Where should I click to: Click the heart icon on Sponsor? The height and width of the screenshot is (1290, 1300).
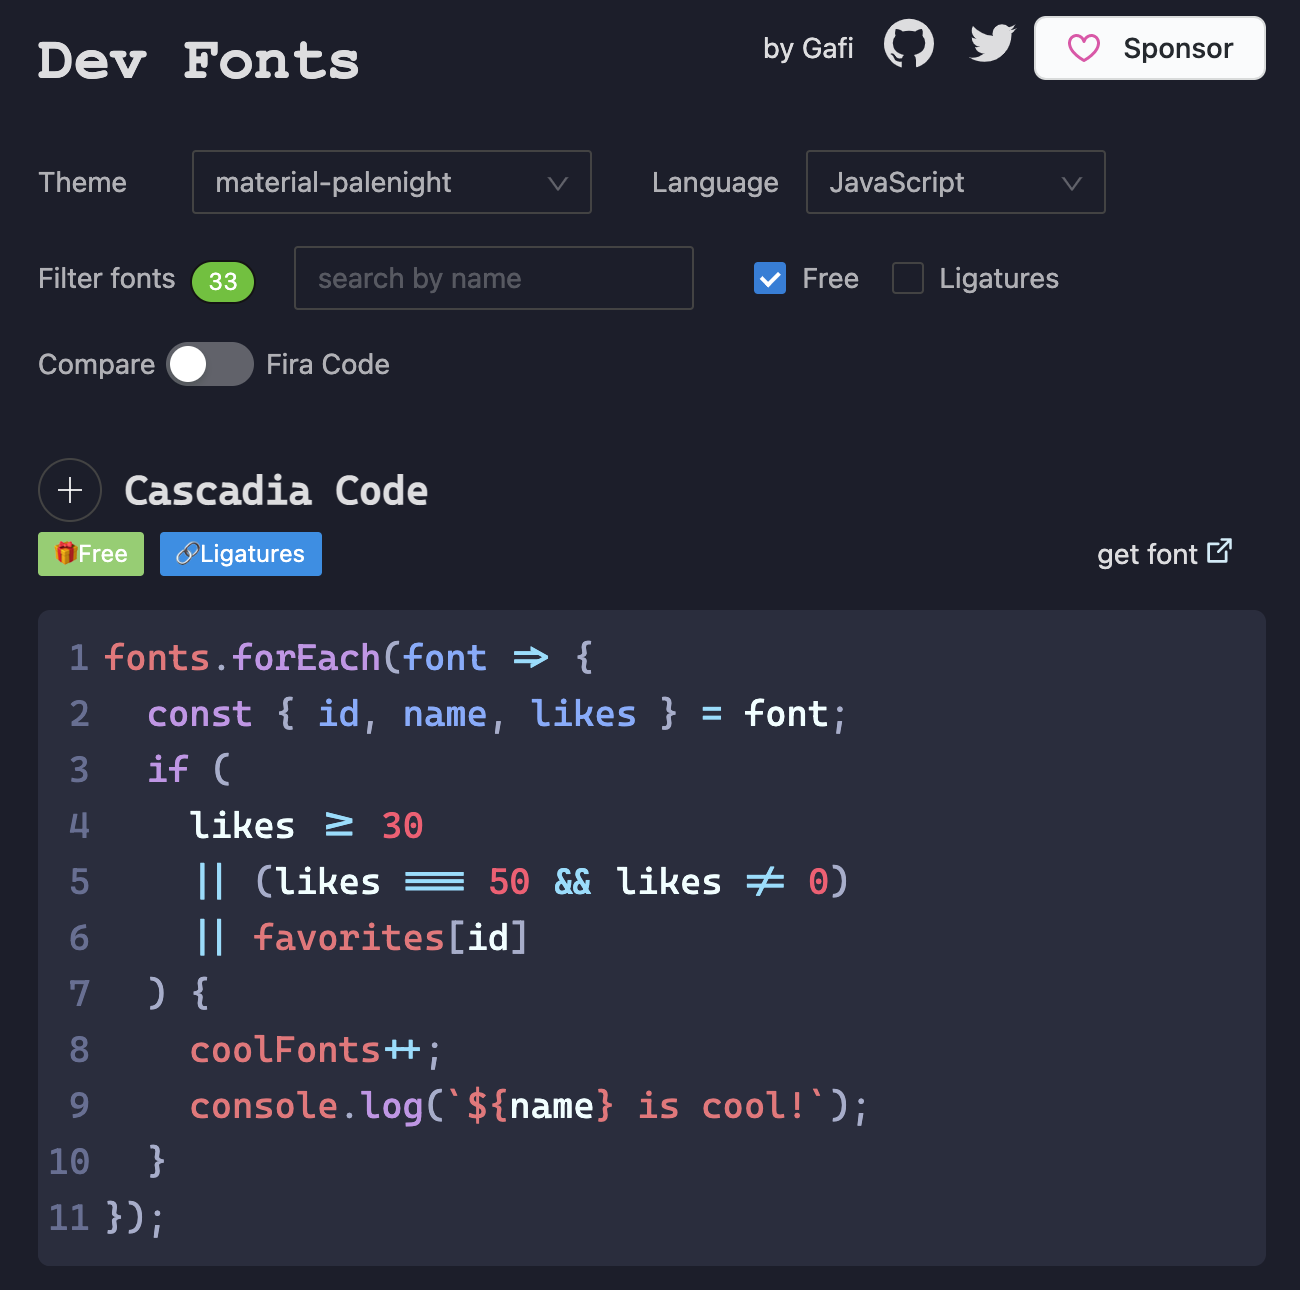pyautogui.click(x=1083, y=48)
